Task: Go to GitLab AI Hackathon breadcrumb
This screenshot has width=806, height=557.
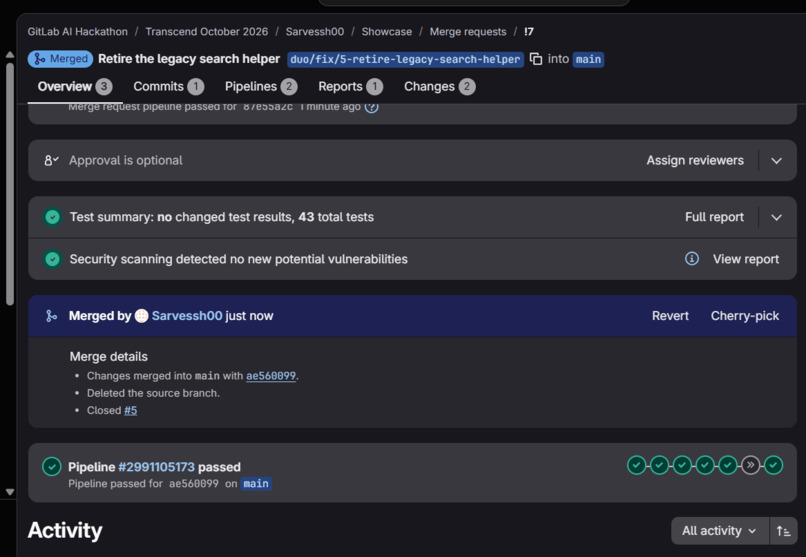Action: [78, 31]
